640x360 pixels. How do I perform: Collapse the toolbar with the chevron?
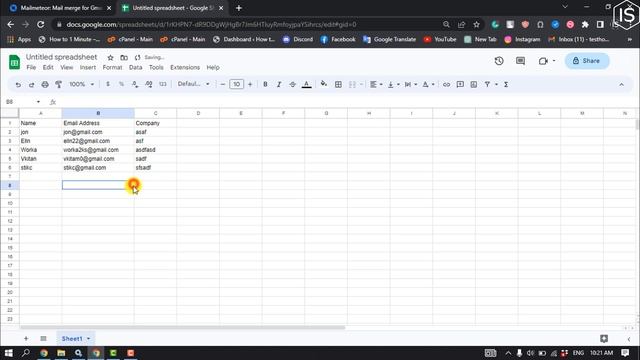(x=621, y=84)
